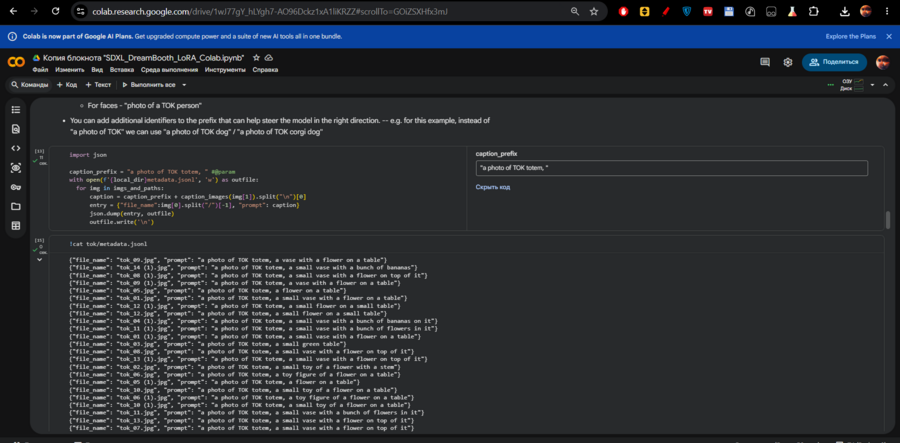
Task: Click the notebook title SDXL_DreamBooth_LoRA_Colab.ipynb
Action: coord(143,58)
